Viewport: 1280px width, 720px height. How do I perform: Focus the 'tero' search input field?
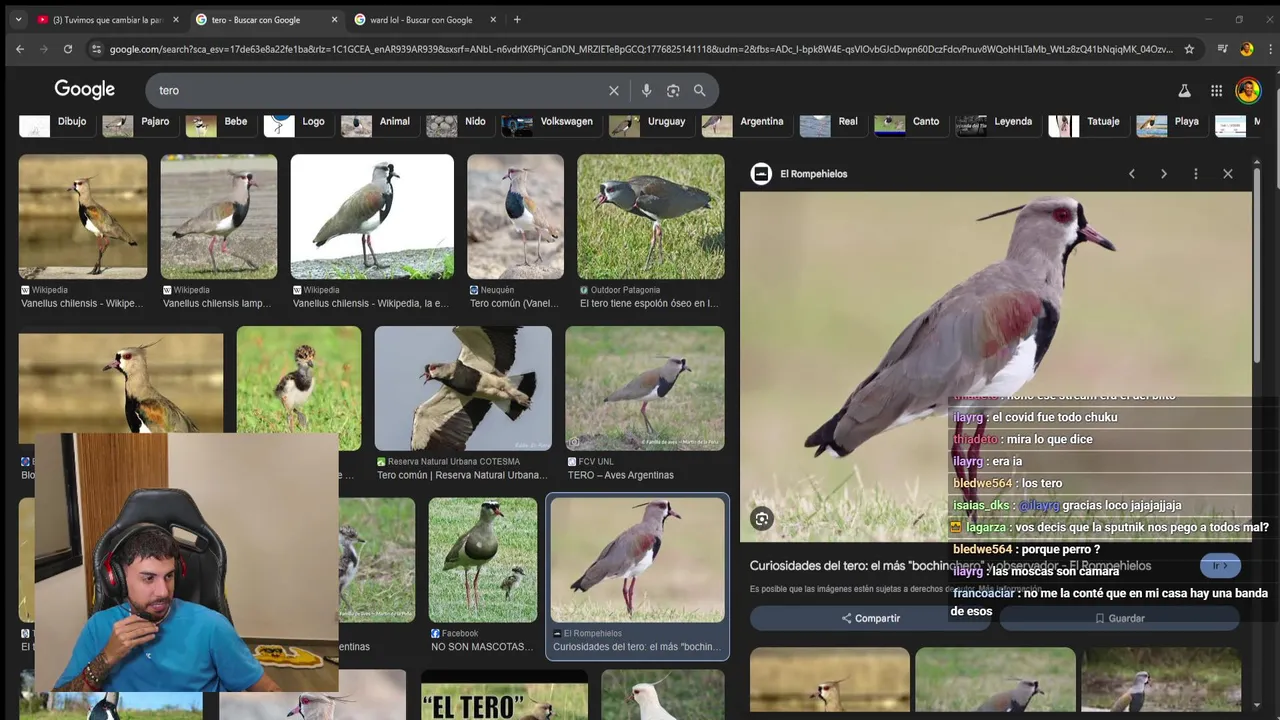[380, 90]
